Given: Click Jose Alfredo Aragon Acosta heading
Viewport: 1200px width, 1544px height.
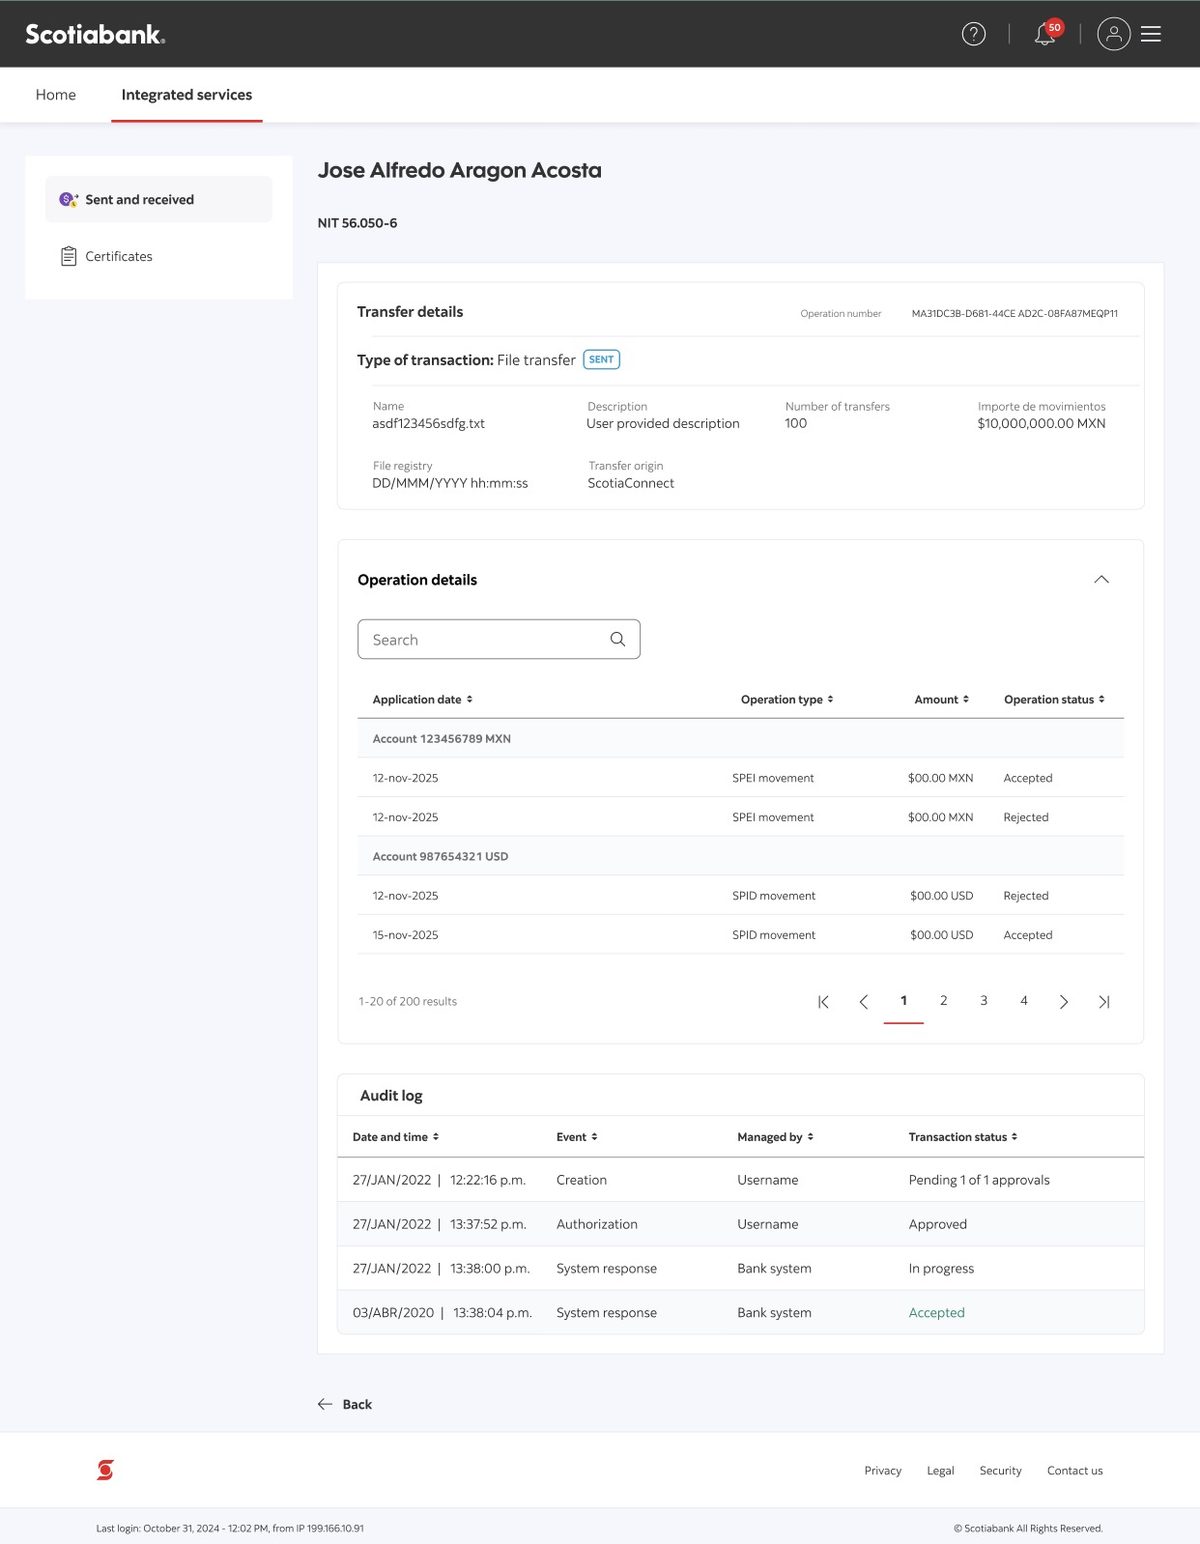Looking at the screenshot, I should pos(460,170).
